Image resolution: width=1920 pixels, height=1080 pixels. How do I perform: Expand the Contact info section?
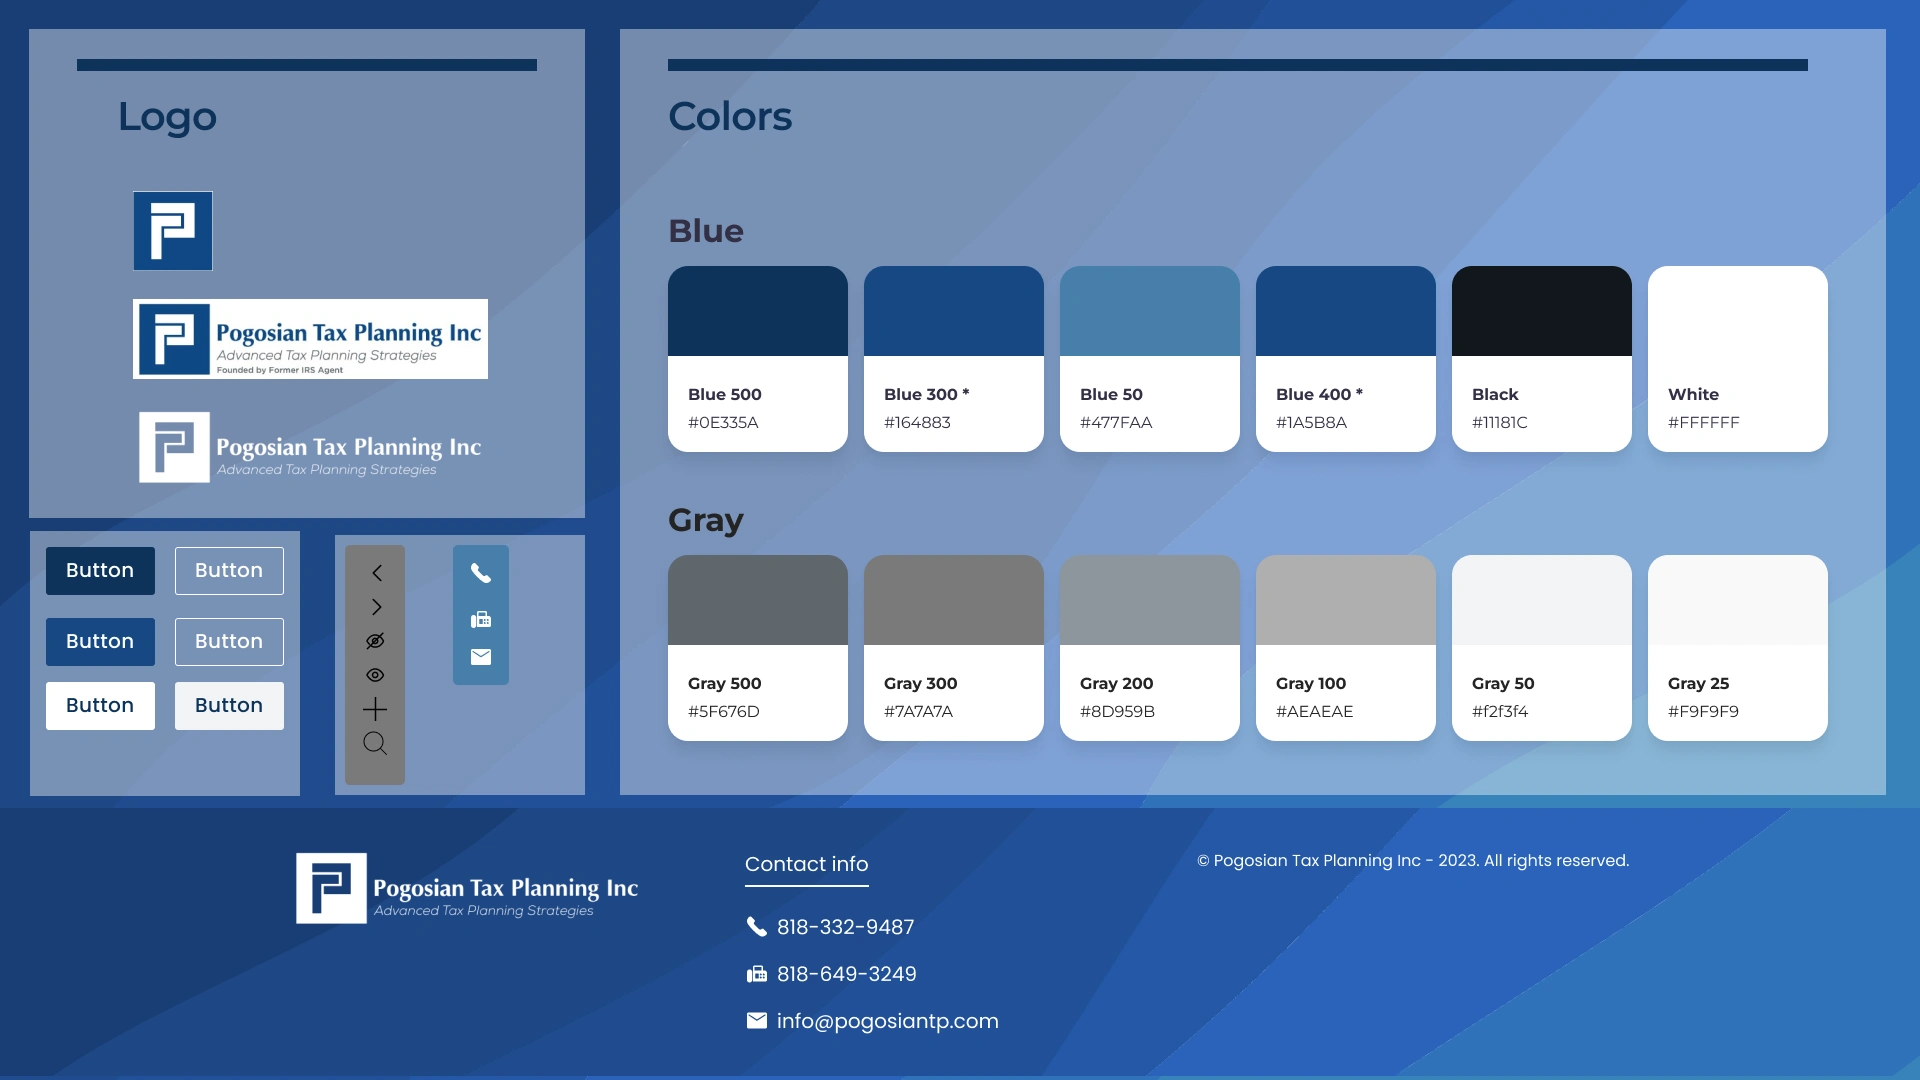click(807, 865)
